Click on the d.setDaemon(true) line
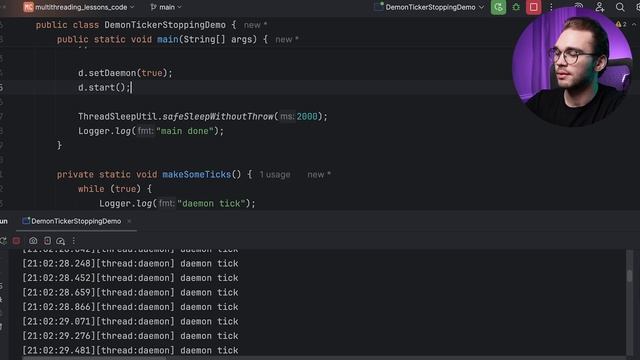Image resolution: width=640 pixels, height=360 pixels. 125,73
